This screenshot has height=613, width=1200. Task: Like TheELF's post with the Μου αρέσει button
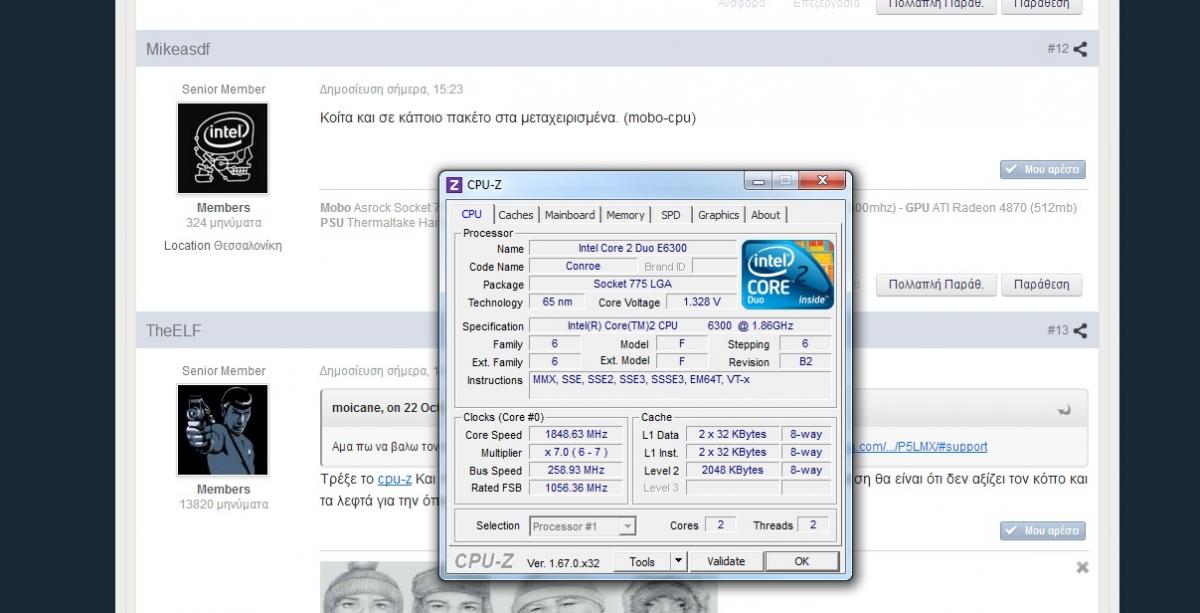click(1043, 530)
